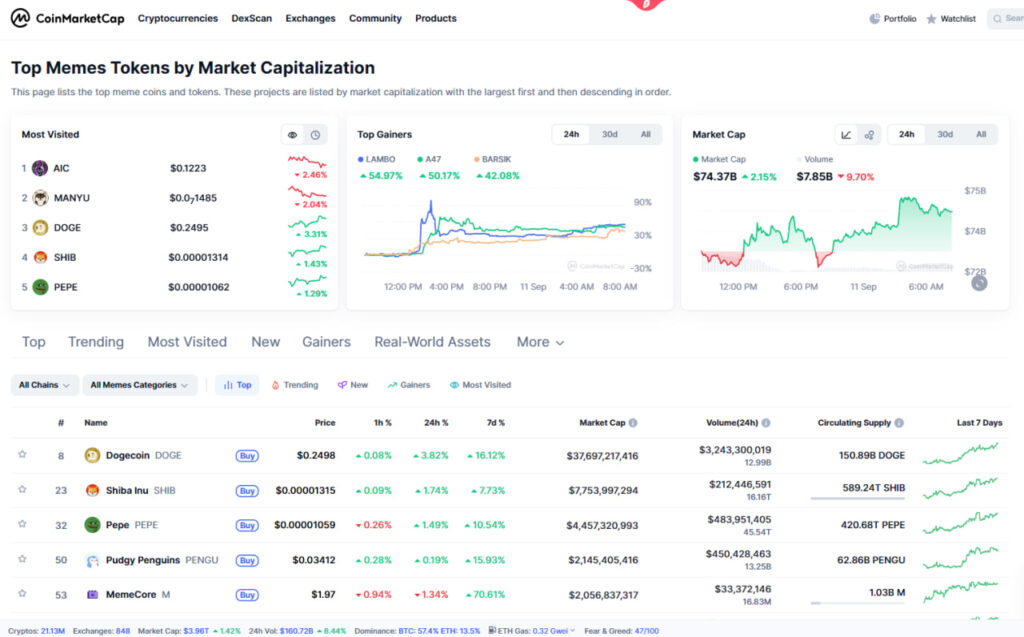Viewport: 1024px width, 637px height.
Task: Click Buy button for MemeCore
Action: click(247, 595)
